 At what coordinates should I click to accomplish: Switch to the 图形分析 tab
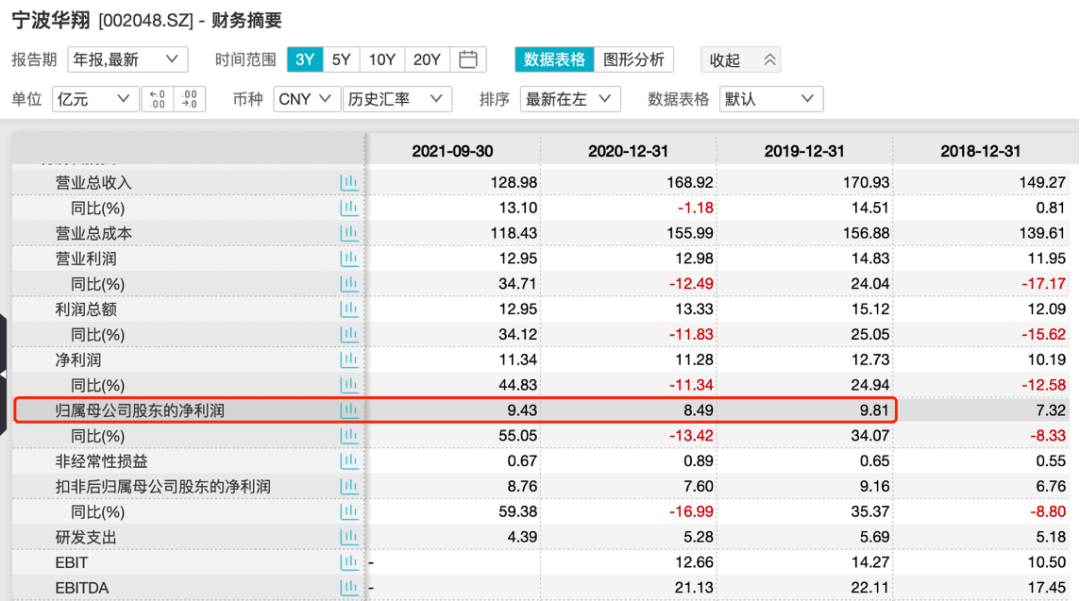point(634,60)
